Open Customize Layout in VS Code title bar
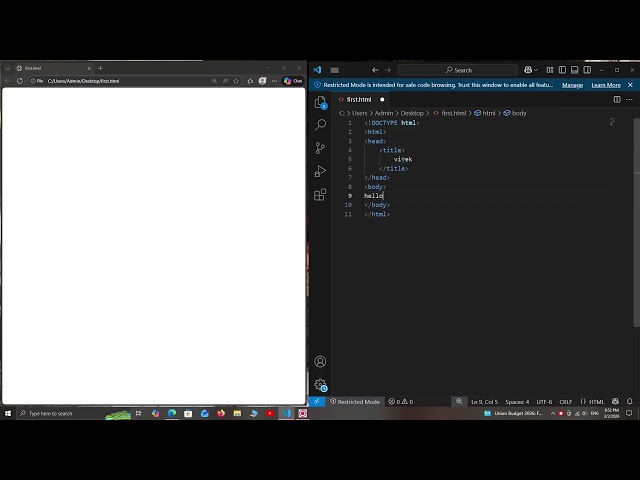 coord(550,70)
